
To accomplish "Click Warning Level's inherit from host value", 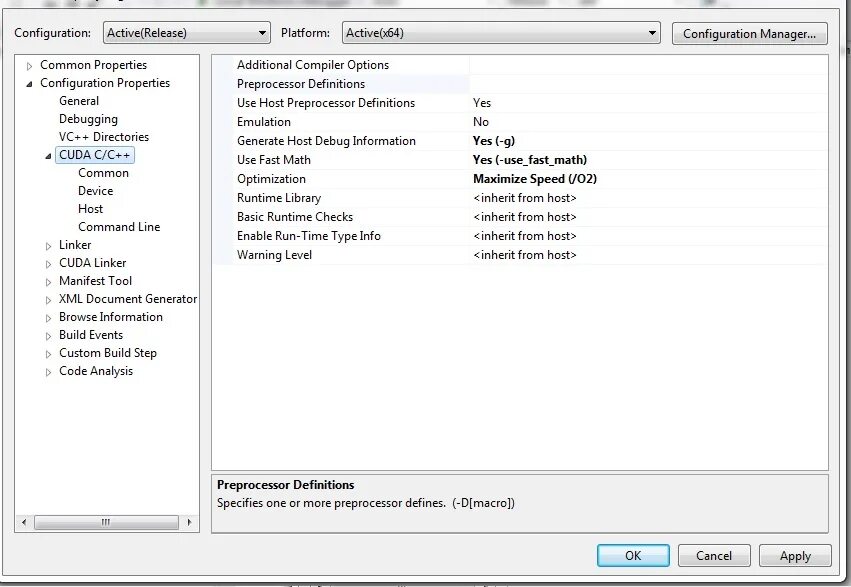I will coord(525,255).
